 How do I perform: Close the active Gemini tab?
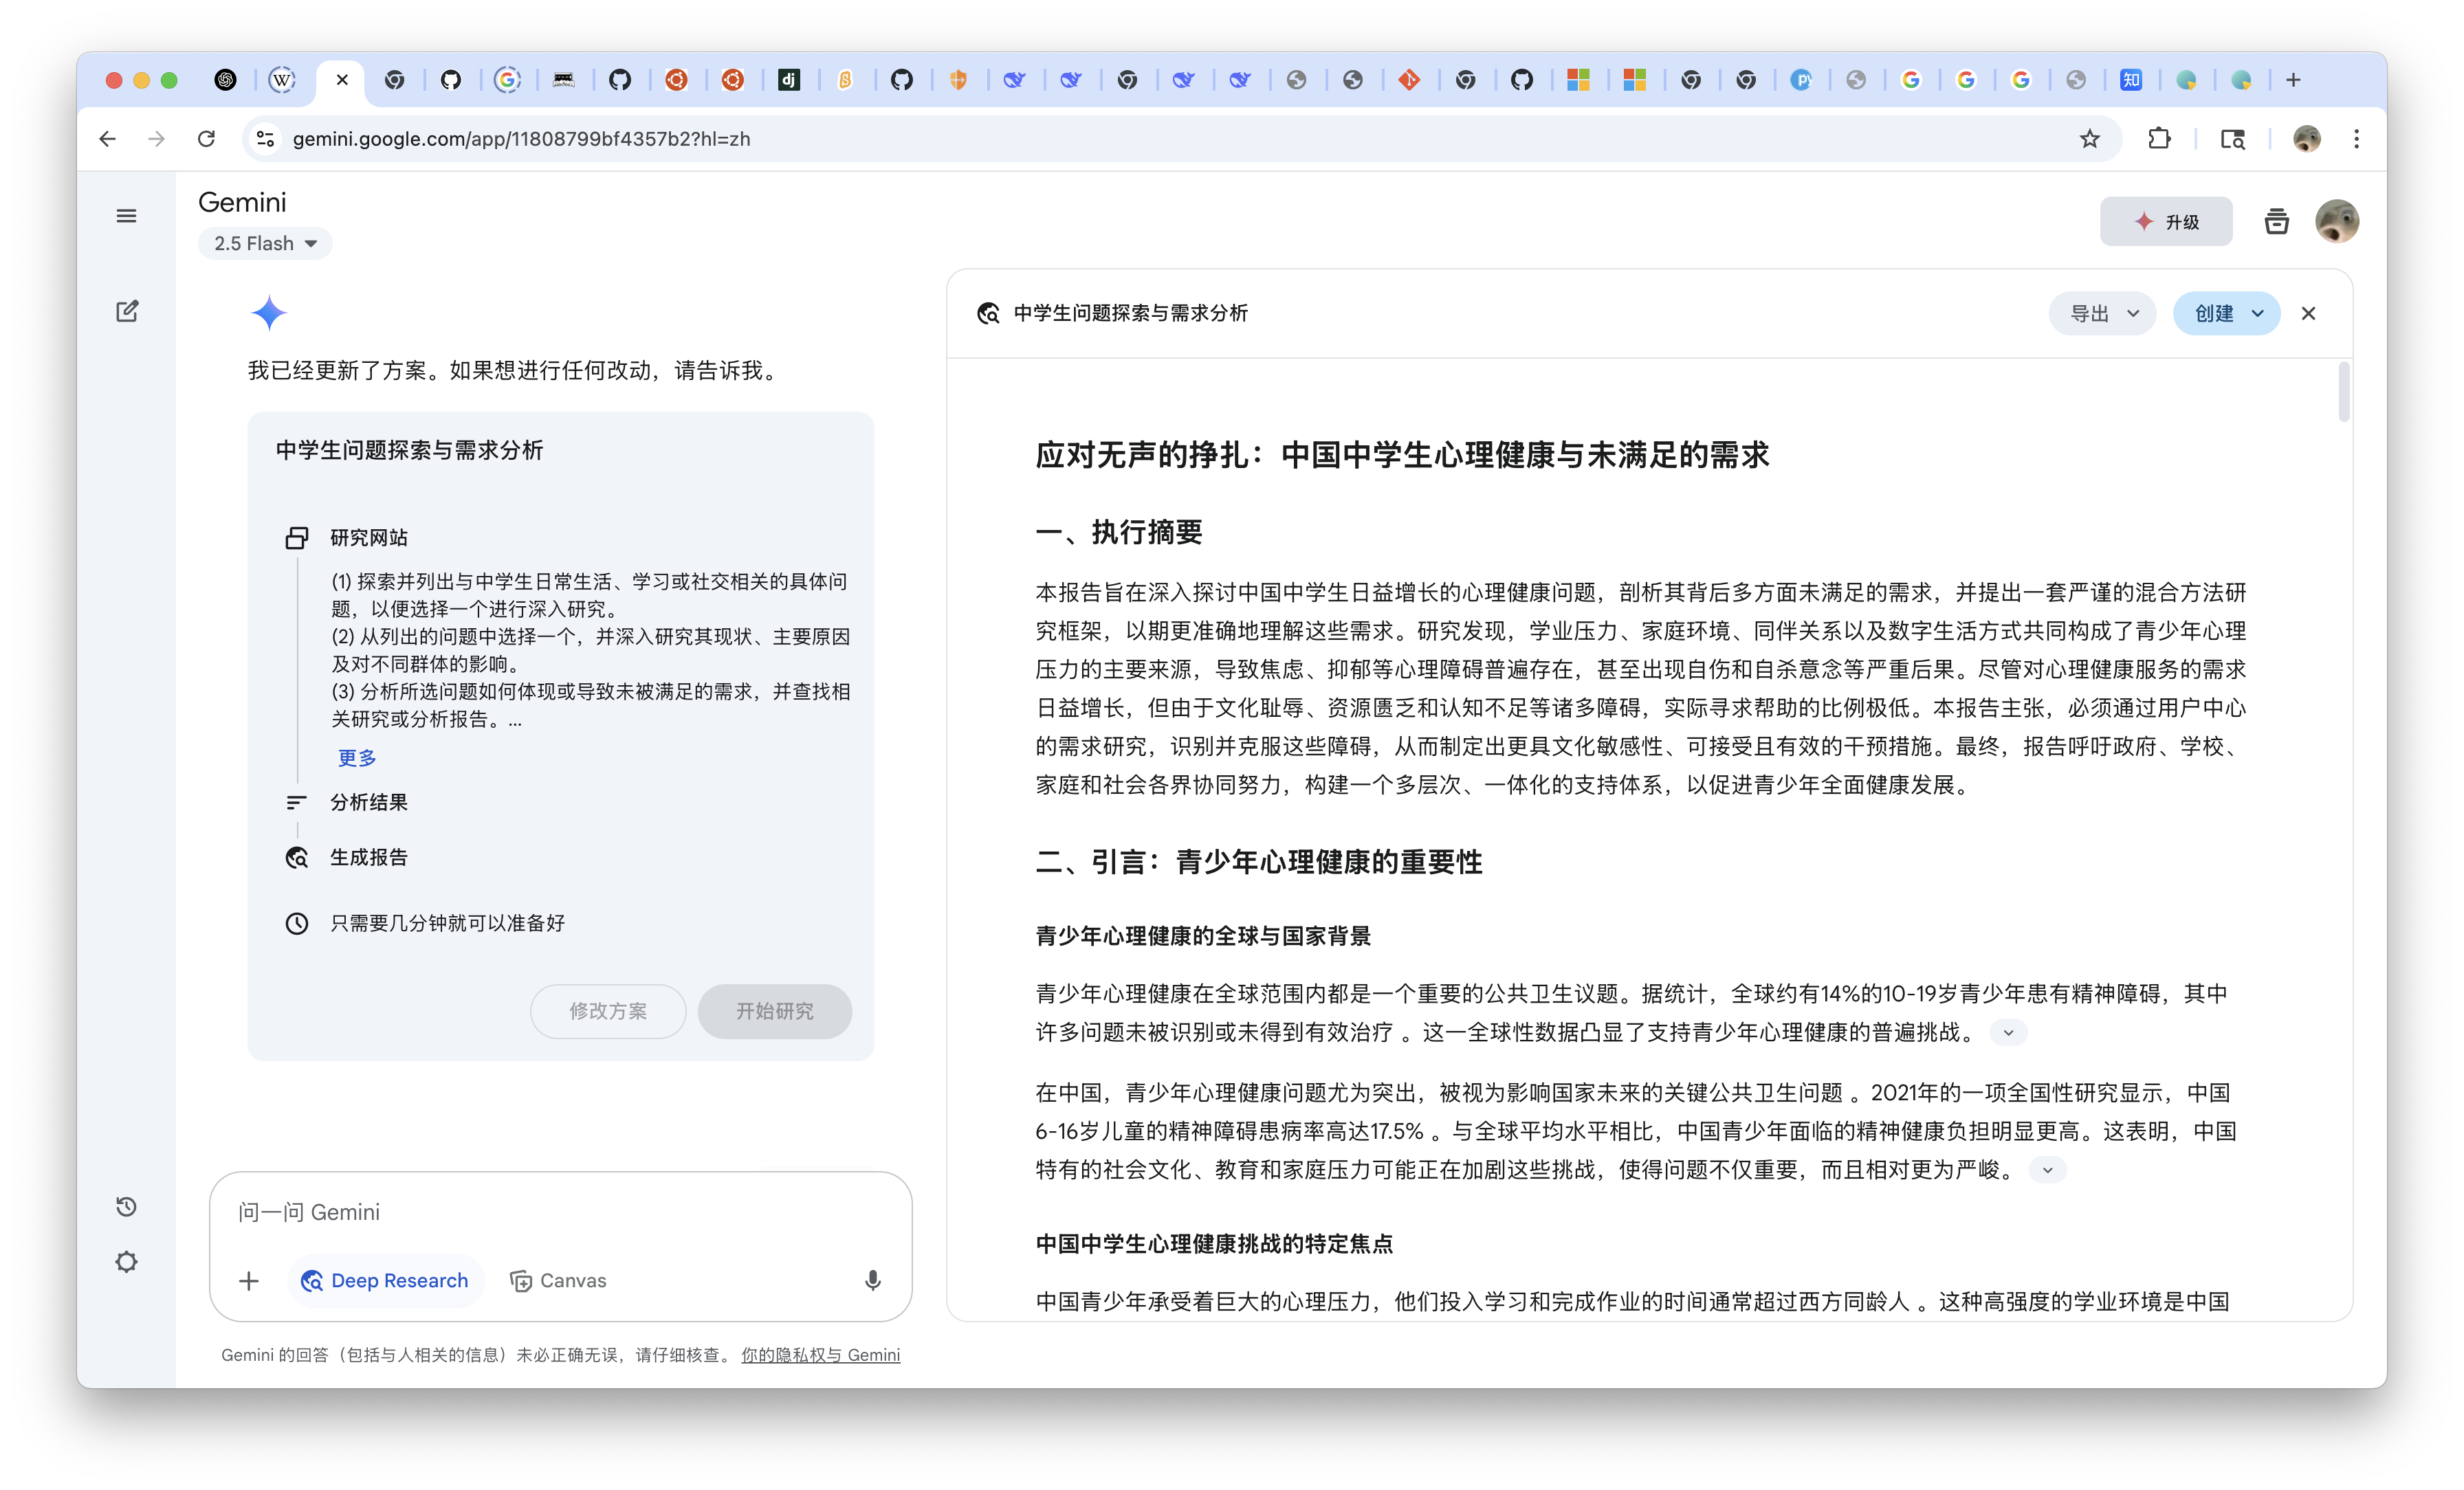coord(342,80)
